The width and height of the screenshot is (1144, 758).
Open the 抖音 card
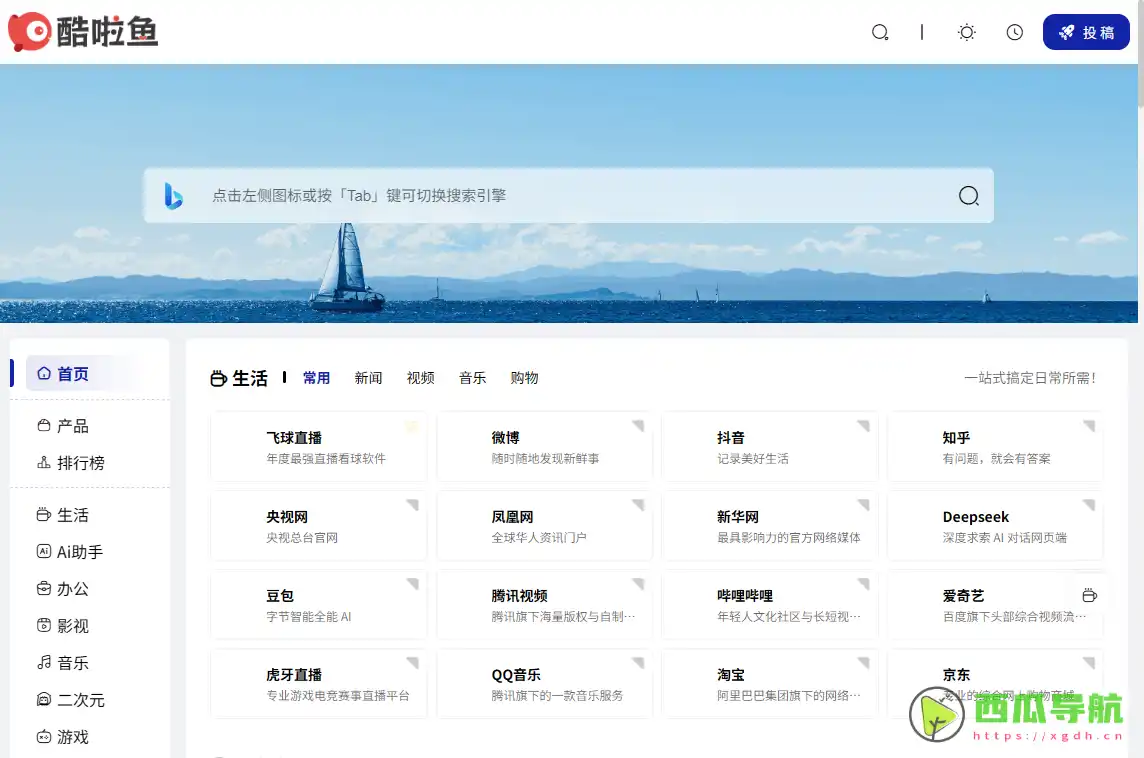(770, 447)
